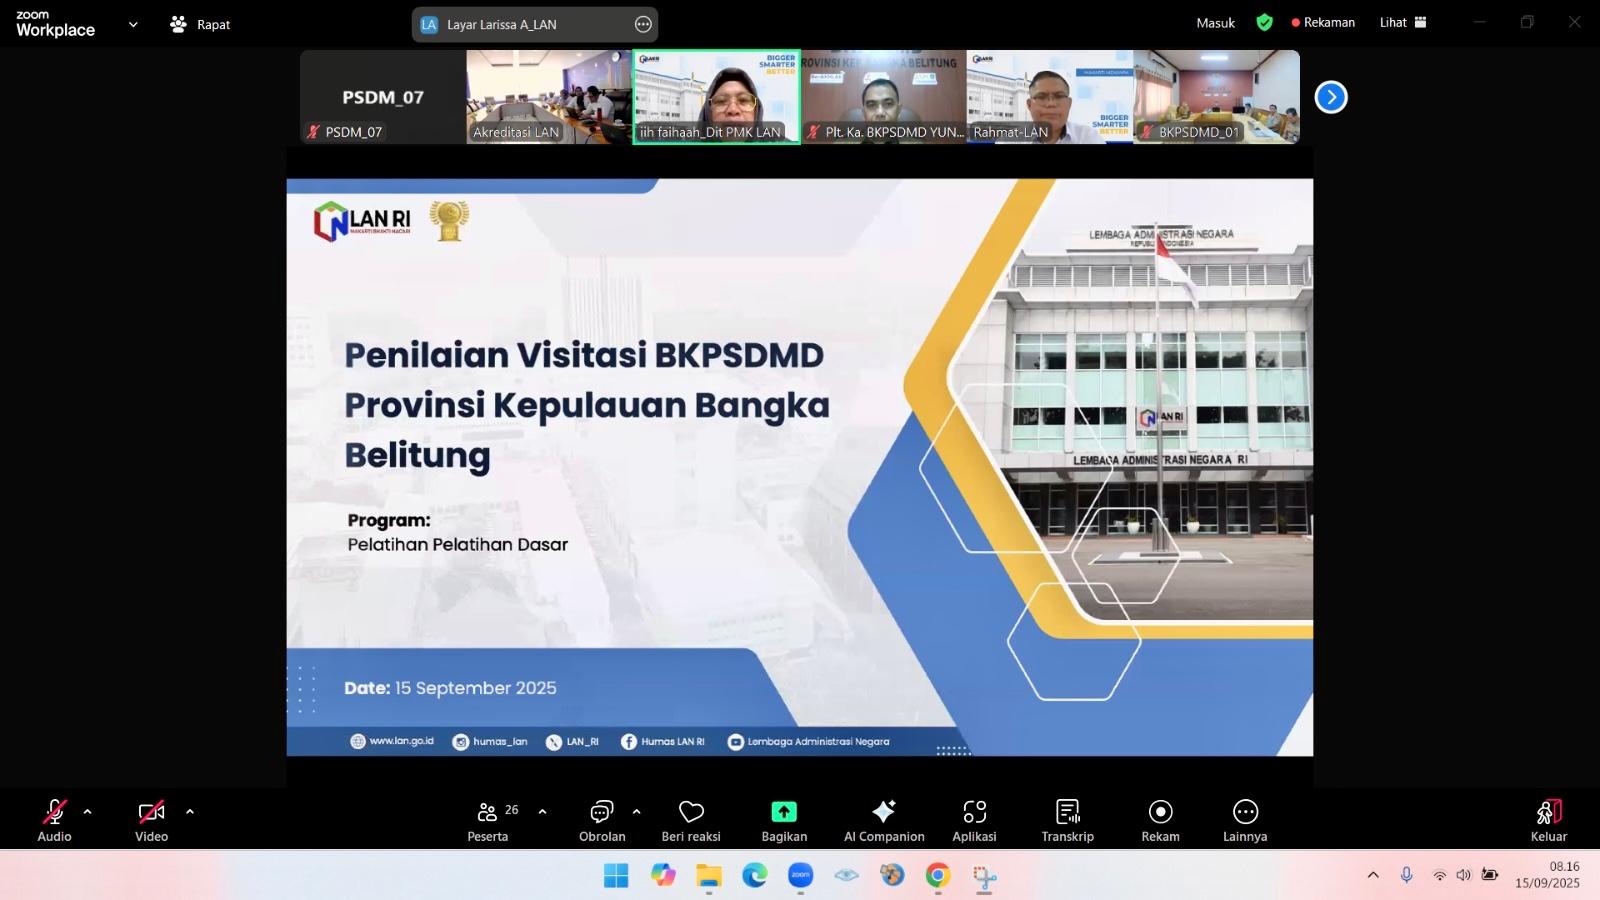The width and height of the screenshot is (1600, 900).
Task: Open the Lihat view menu
Action: click(x=1402, y=22)
